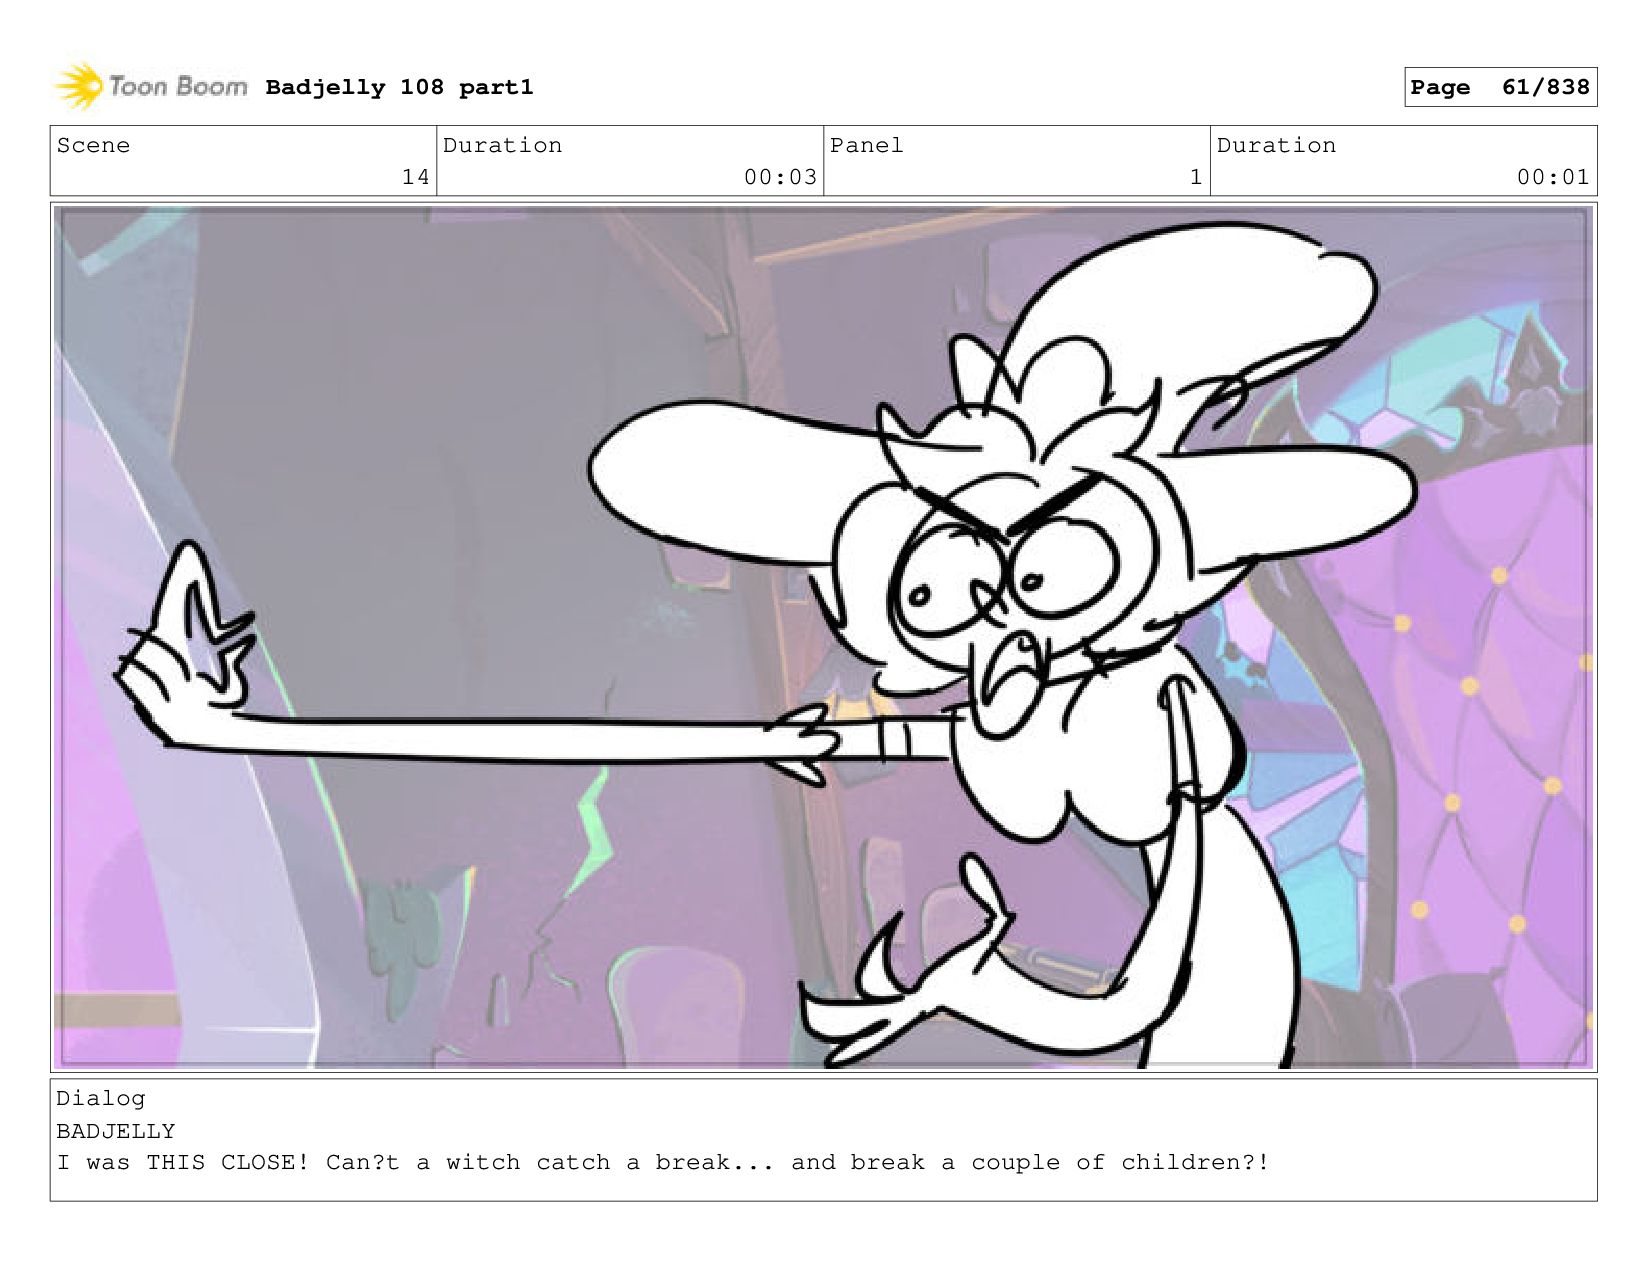Click the speaker name 'BADJELLY'

click(x=116, y=1131)
